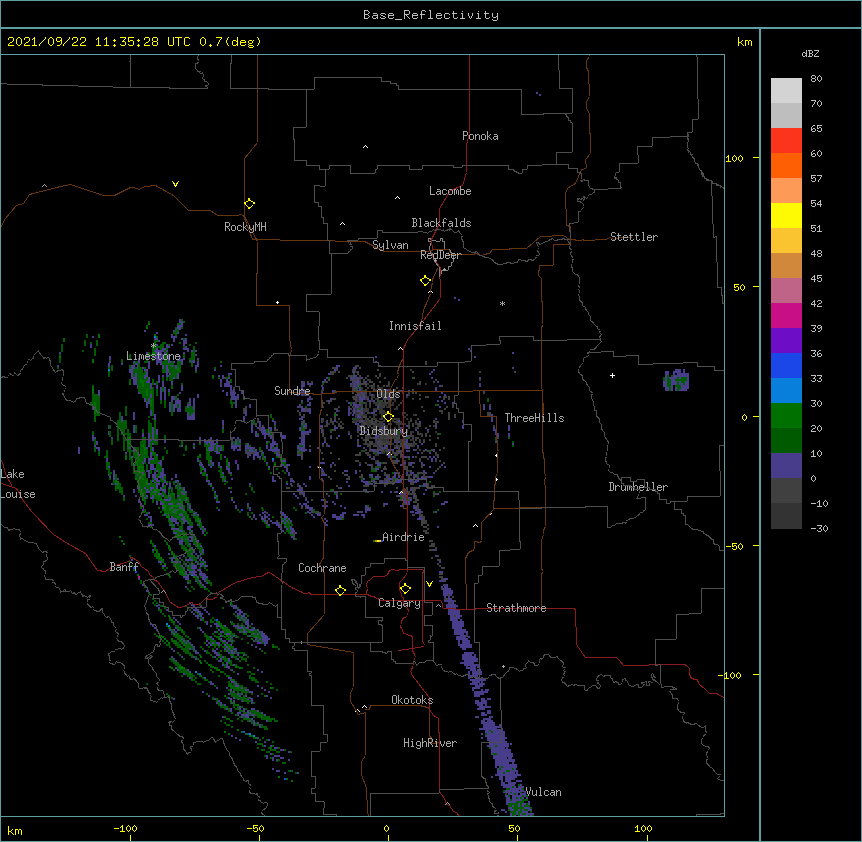Image resolution: width=862 pixels, height=842 pixels.
Task: Click the Lacombe city label
Action: click(x=450, y=191)
